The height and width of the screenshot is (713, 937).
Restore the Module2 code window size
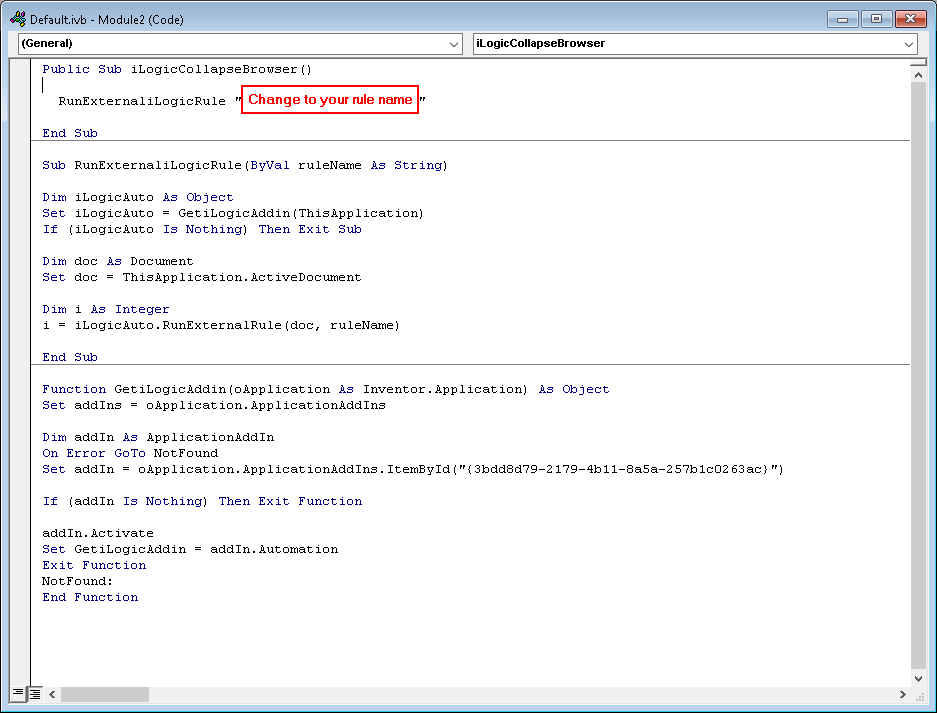tap(876, 18)
